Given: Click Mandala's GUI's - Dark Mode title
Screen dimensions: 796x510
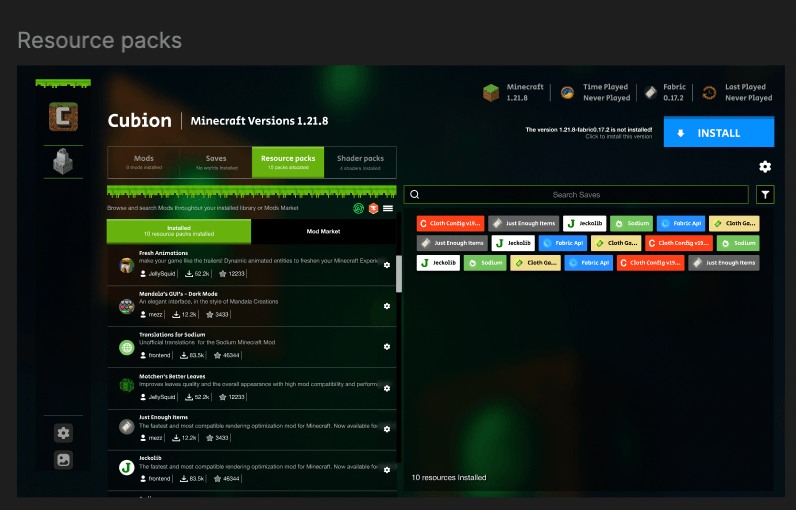Looking at the screenshot, I should (x=178, y=294).
